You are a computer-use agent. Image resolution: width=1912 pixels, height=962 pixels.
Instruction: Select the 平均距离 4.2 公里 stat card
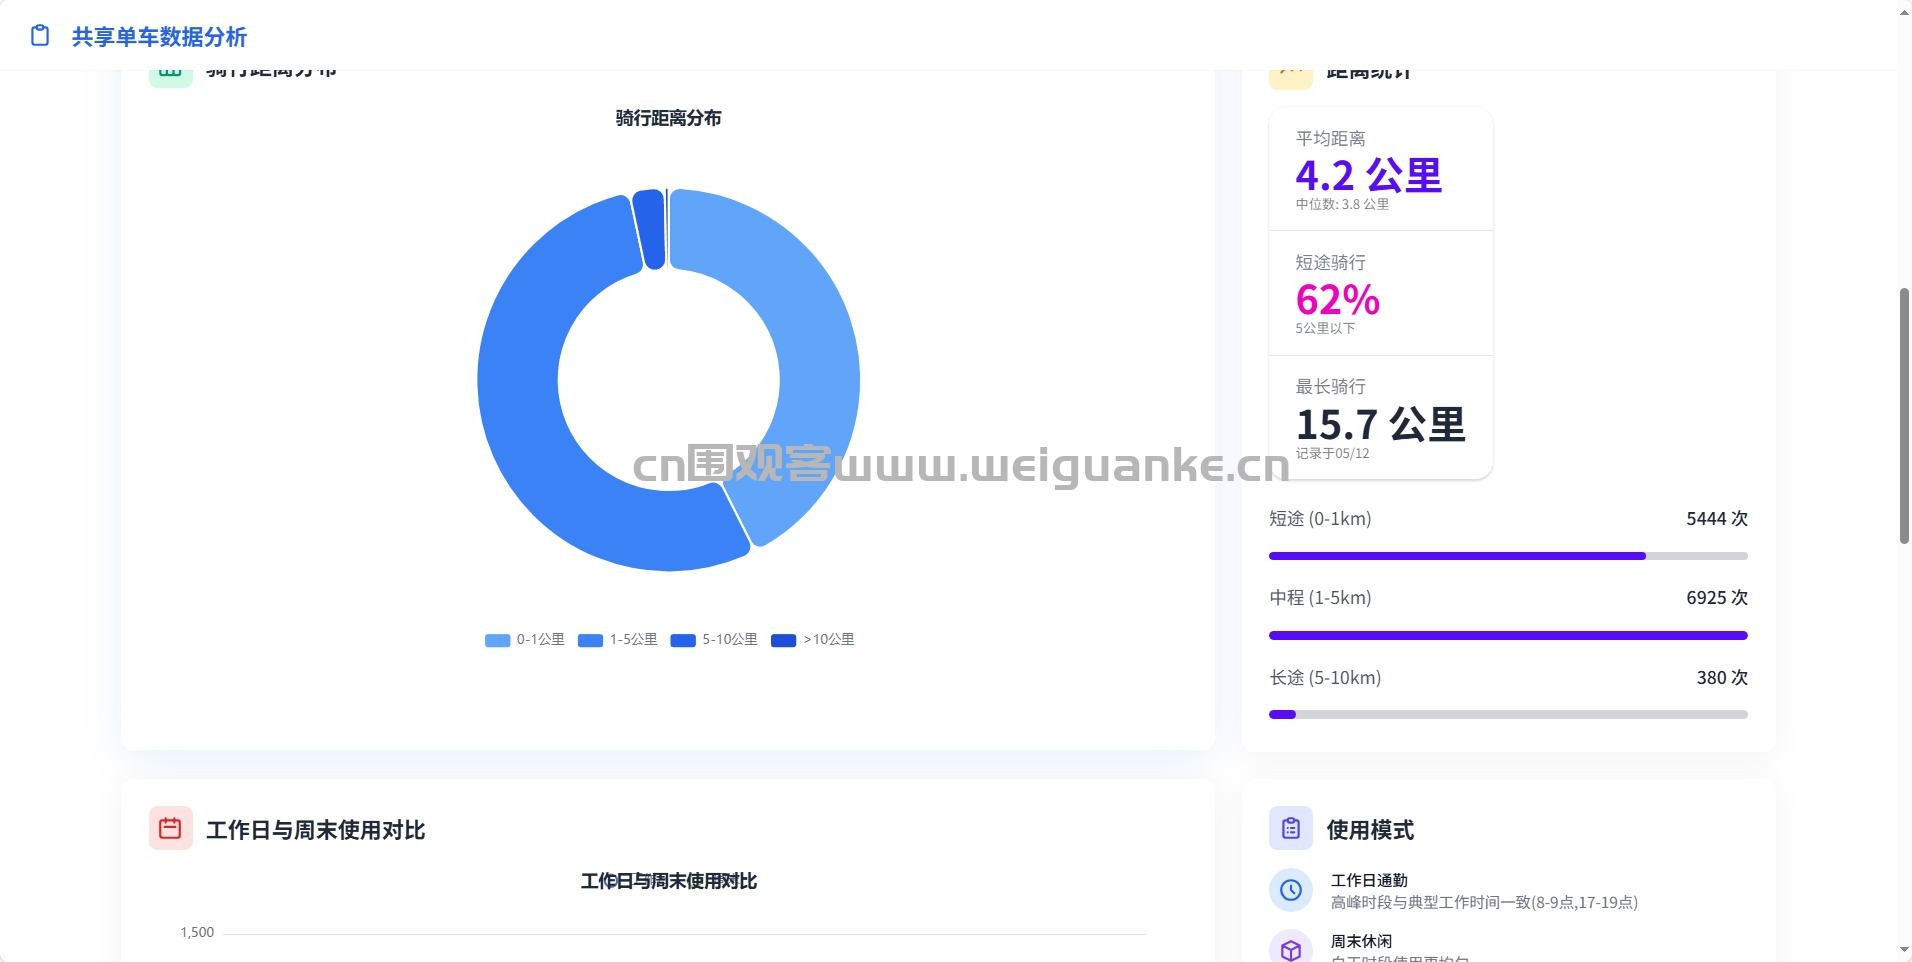[1380, 170]
